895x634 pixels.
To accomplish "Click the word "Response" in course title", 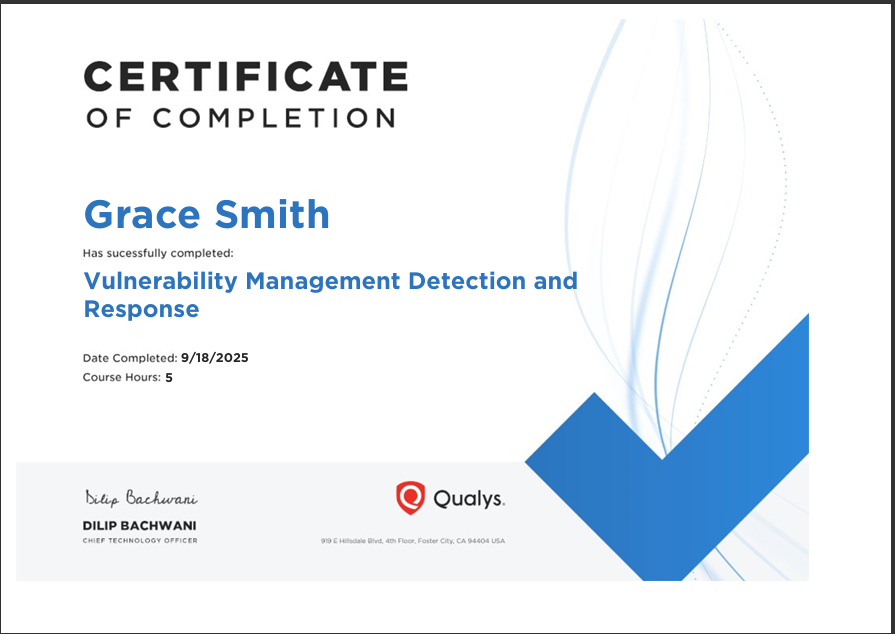I will tap(142, 309).
